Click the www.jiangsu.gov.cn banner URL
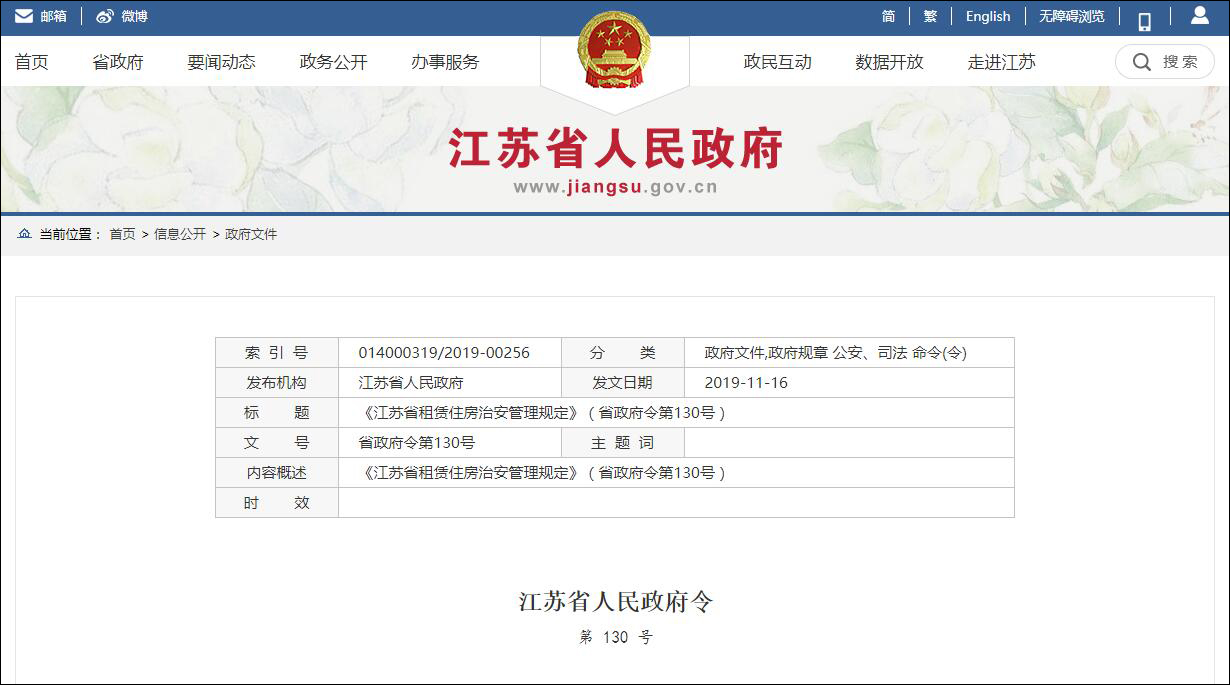This screenshot has width=1230, height=685. [x=615, y=187]
